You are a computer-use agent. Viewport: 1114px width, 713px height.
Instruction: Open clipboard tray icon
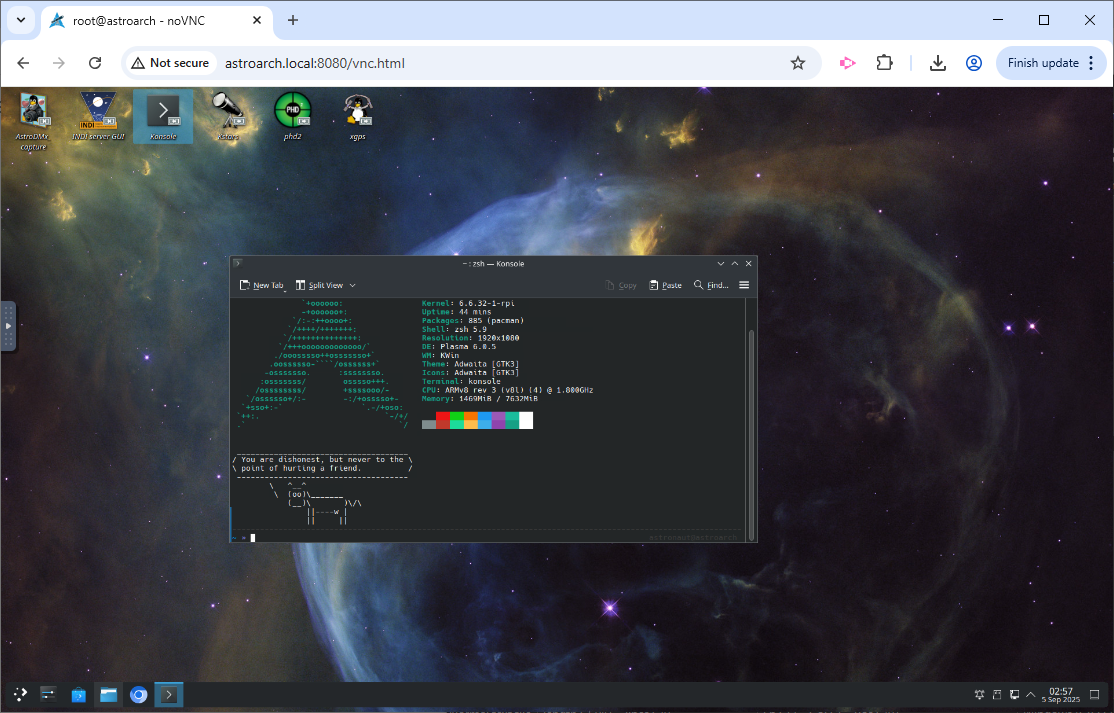(x=997, y=694)
